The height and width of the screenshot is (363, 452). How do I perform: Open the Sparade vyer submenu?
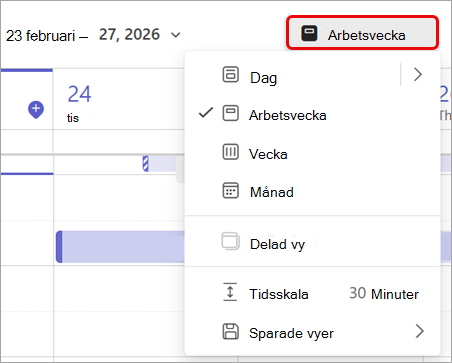[x=313, y=332]
